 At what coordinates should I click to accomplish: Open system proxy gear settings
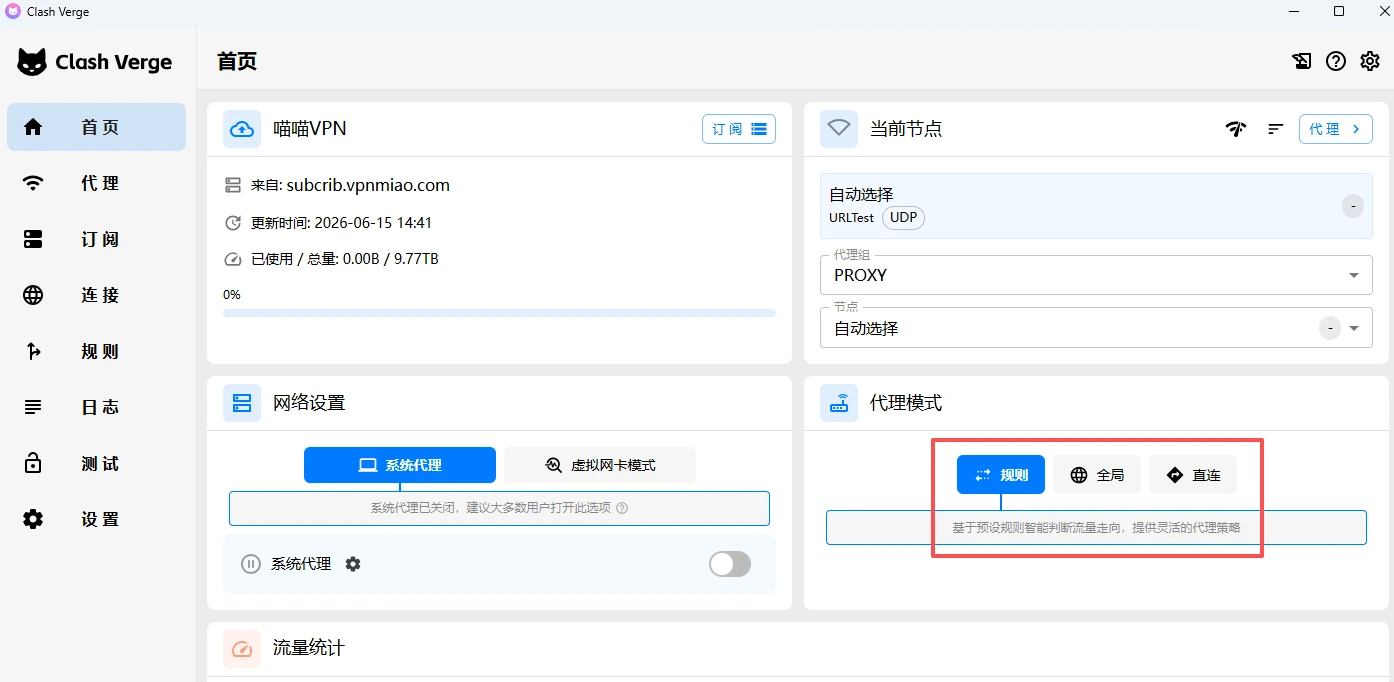point(353,564)
